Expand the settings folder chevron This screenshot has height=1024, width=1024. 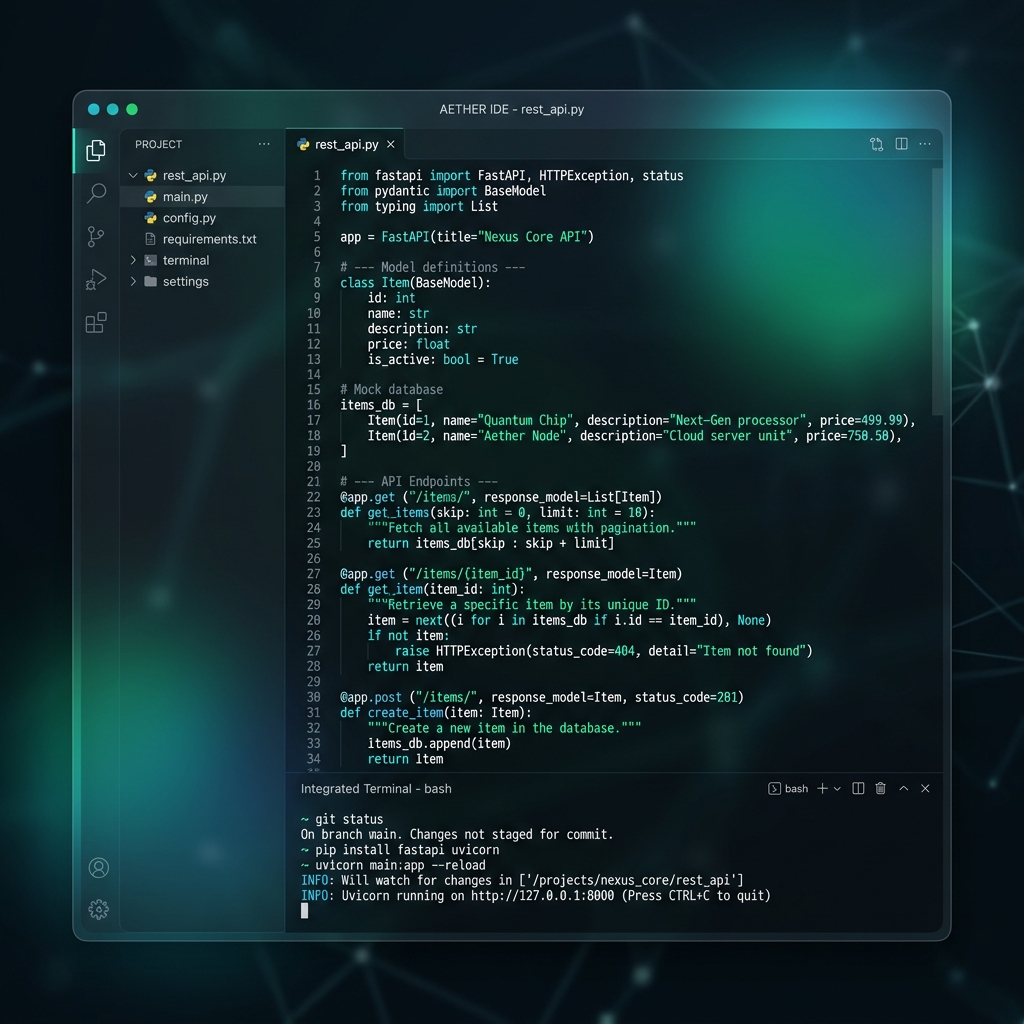tap(133, 281)
